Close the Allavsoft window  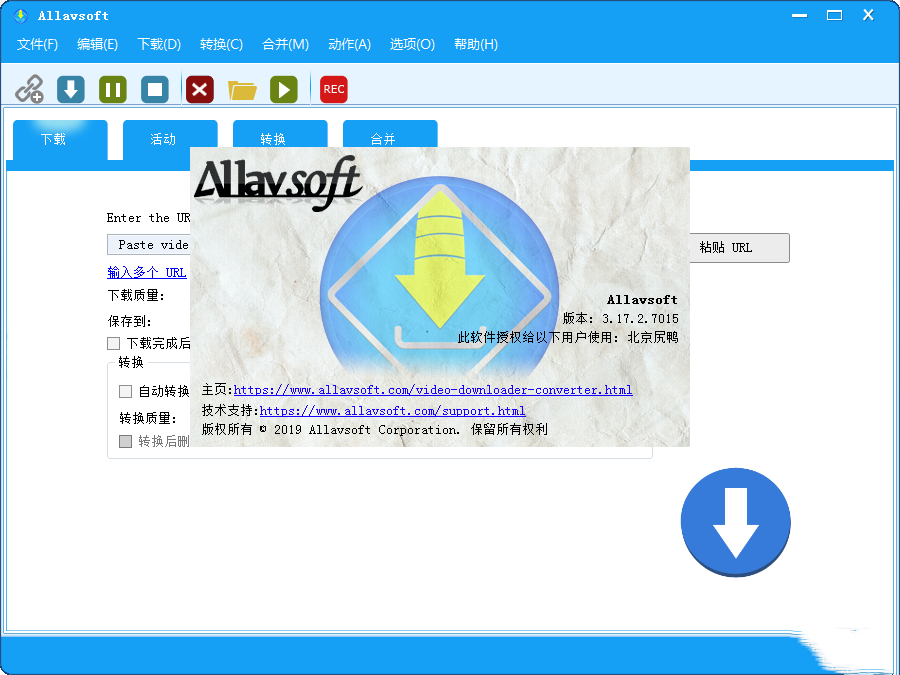point(868,15)
